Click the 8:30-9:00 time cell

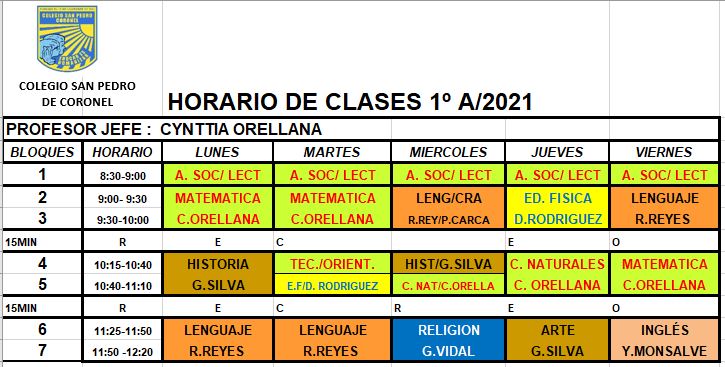click(123, 176)
